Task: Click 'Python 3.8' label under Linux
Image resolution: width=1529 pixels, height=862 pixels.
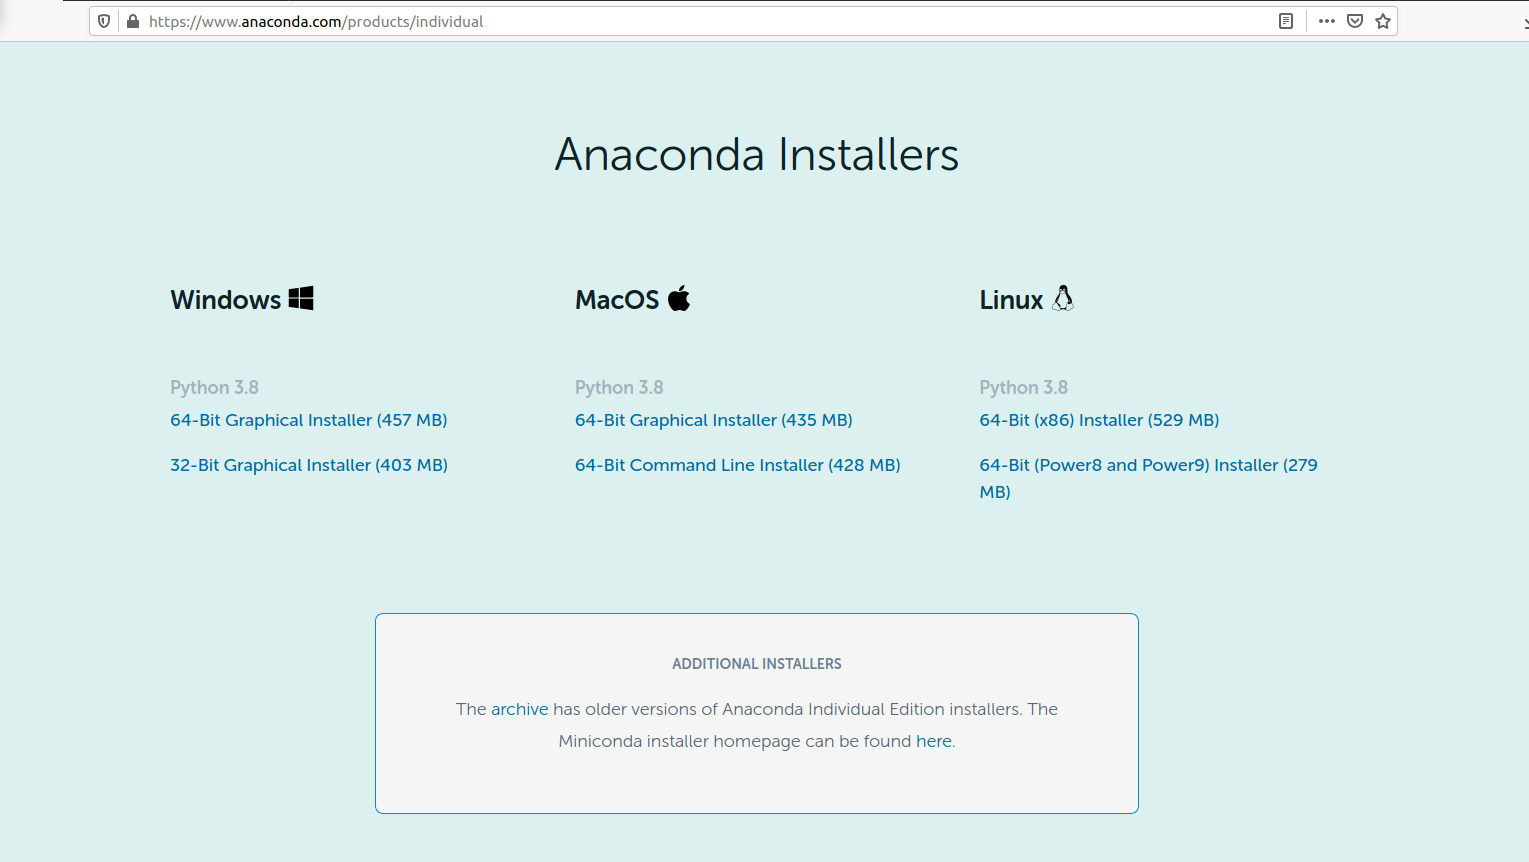Action: (x=1023, y=387)
